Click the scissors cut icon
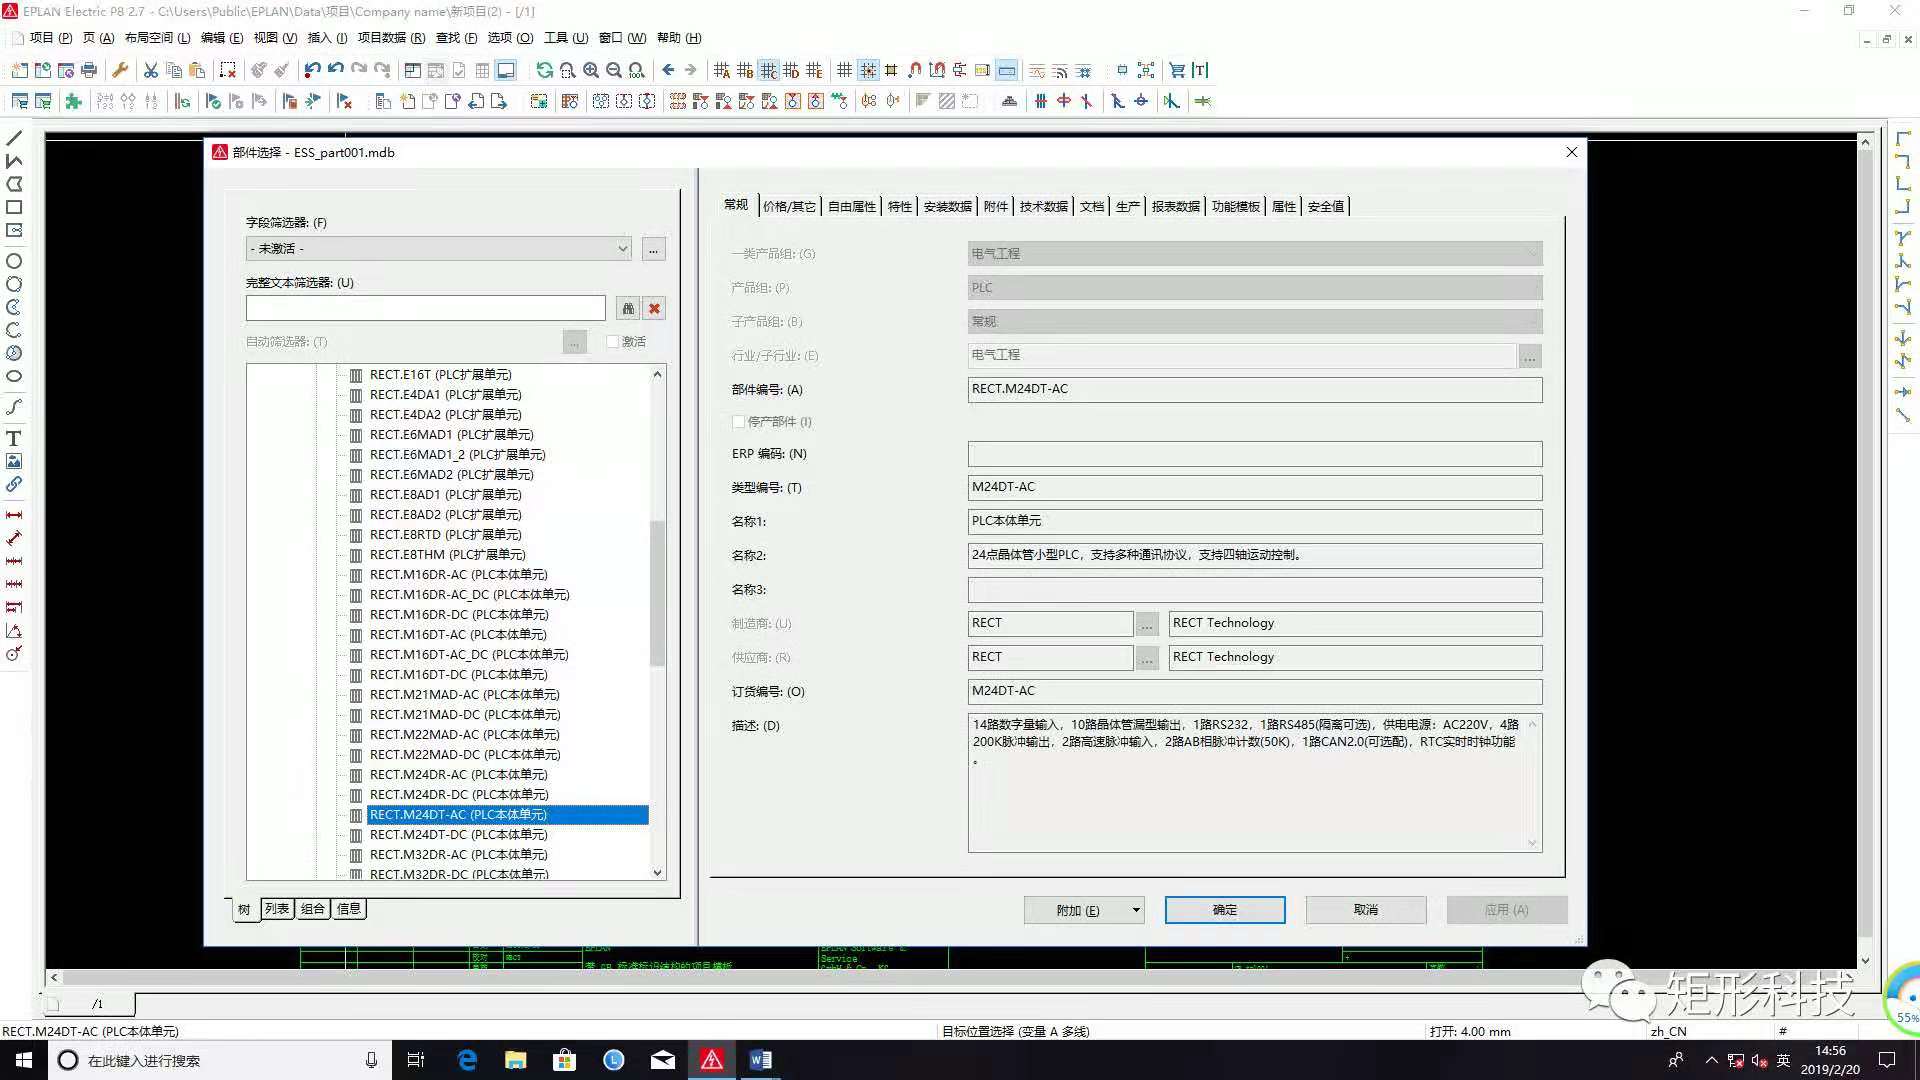Image resolution: width=1920 pixels, height=1080 pixels. click(x=151, y=70)
